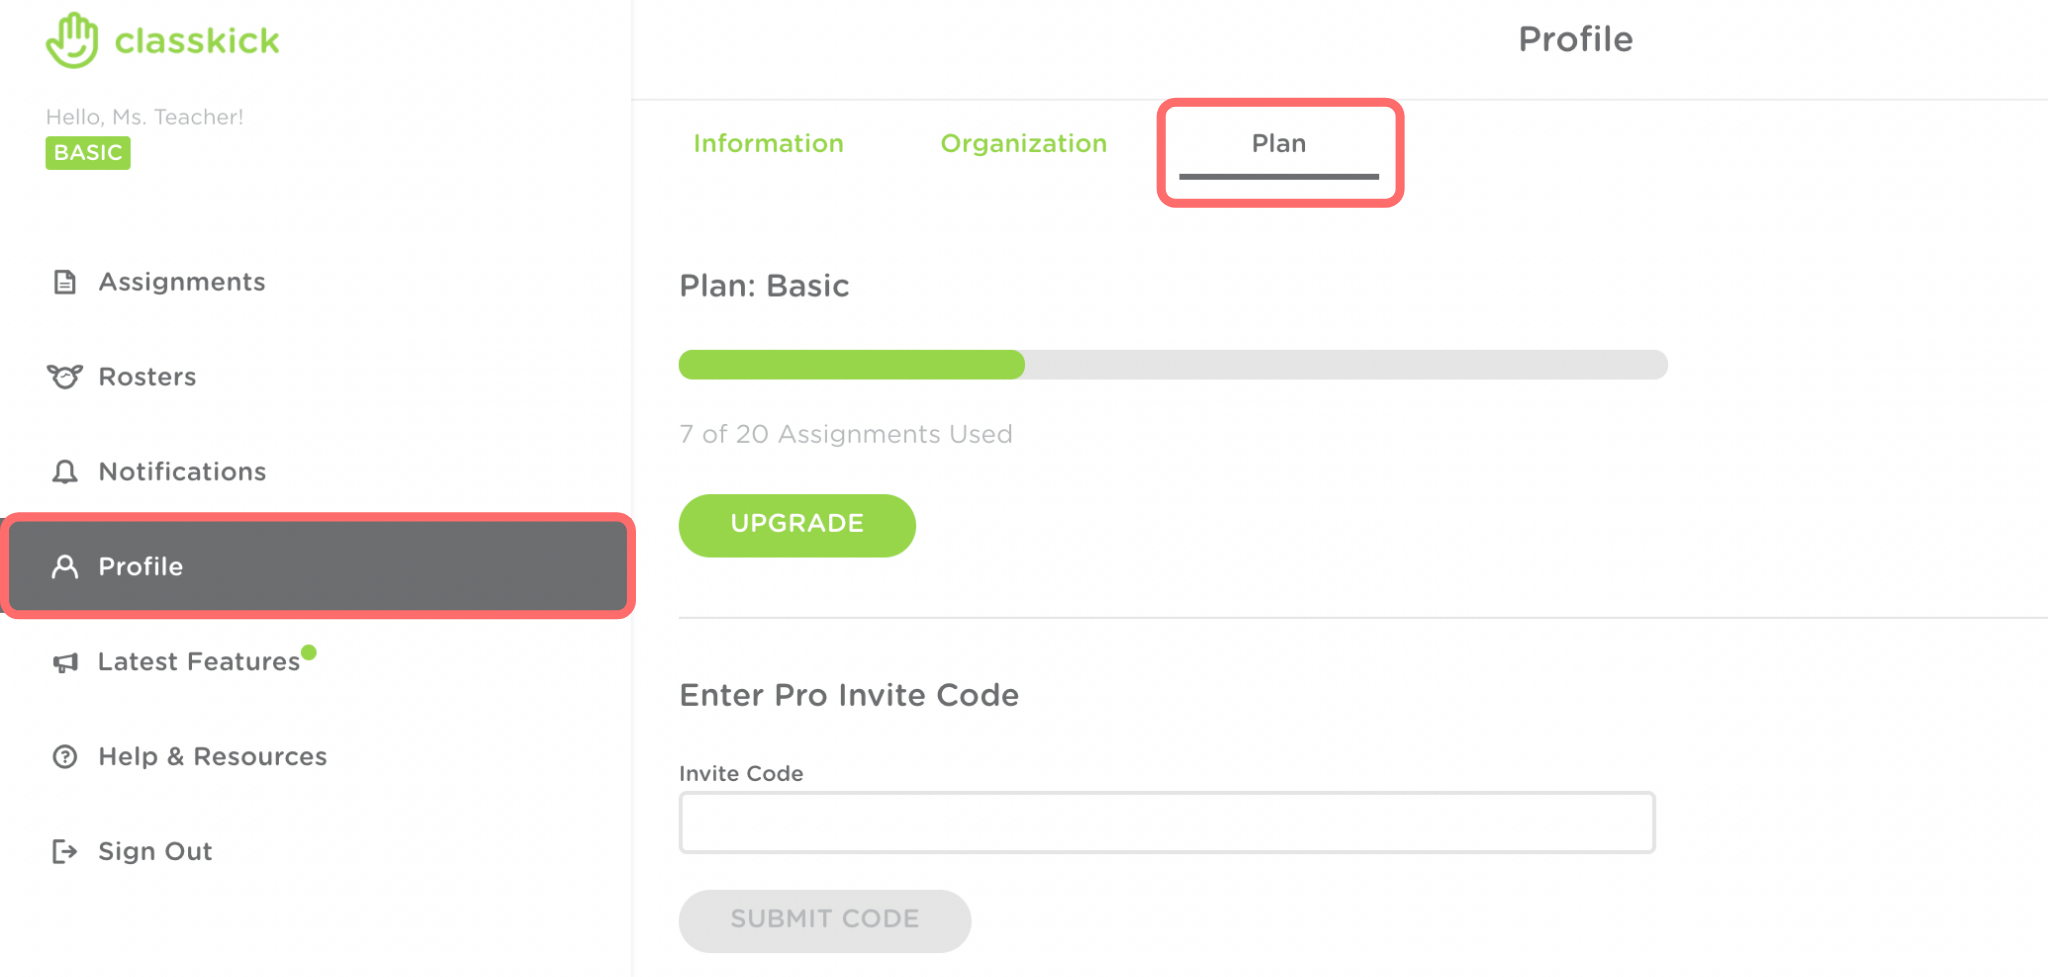Click the Profile person icon
Image resolution: width=2048 pixels, height=977 pixels.
point(65,567)
